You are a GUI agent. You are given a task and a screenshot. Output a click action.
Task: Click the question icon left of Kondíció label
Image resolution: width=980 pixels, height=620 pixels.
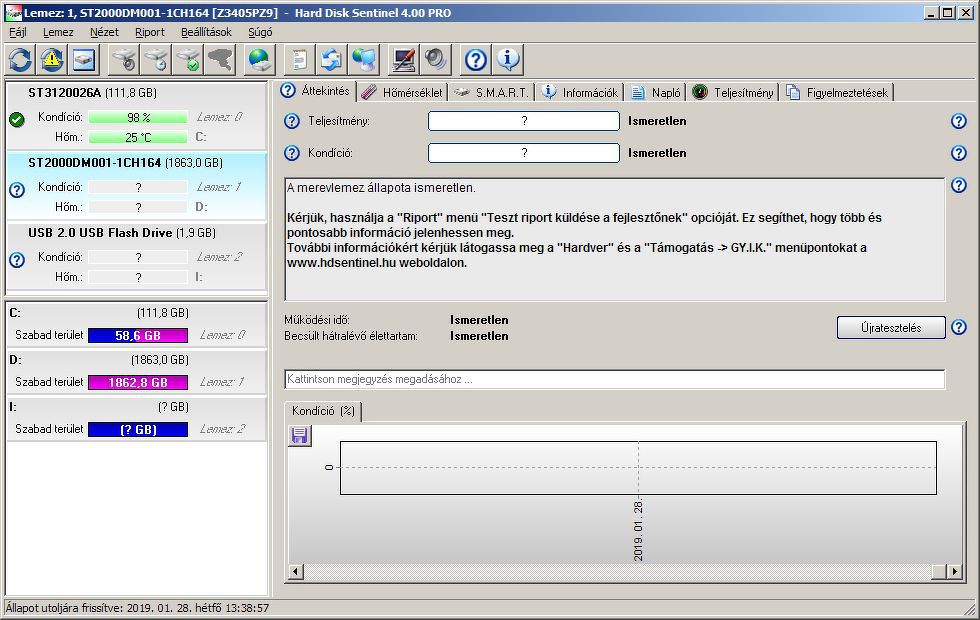click(292, 153)
